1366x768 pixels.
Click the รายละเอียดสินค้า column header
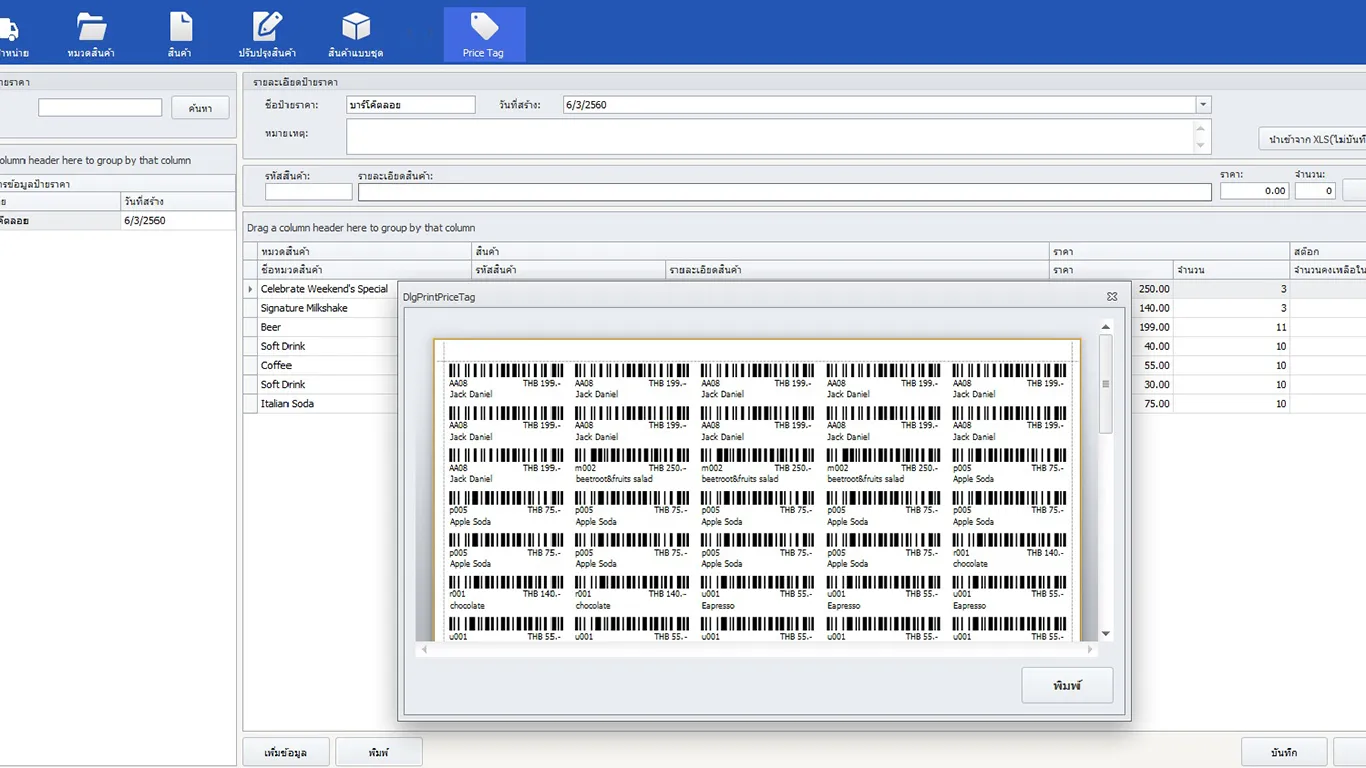(857, 270)
